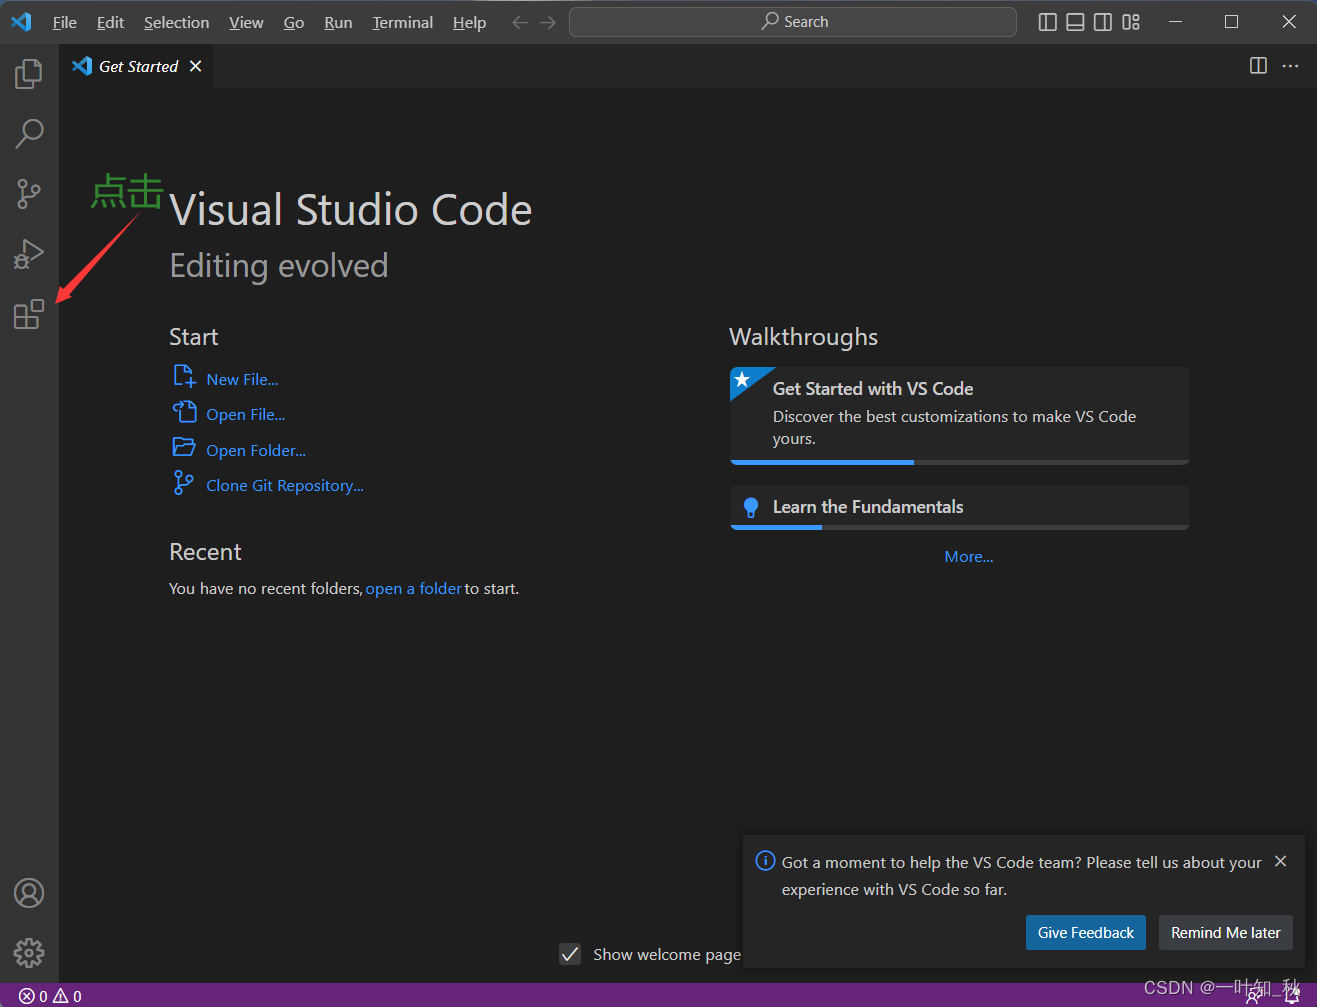Open Customize Layout icon
This screenshot has height=1007, width=1317.
coord(1131,22)
